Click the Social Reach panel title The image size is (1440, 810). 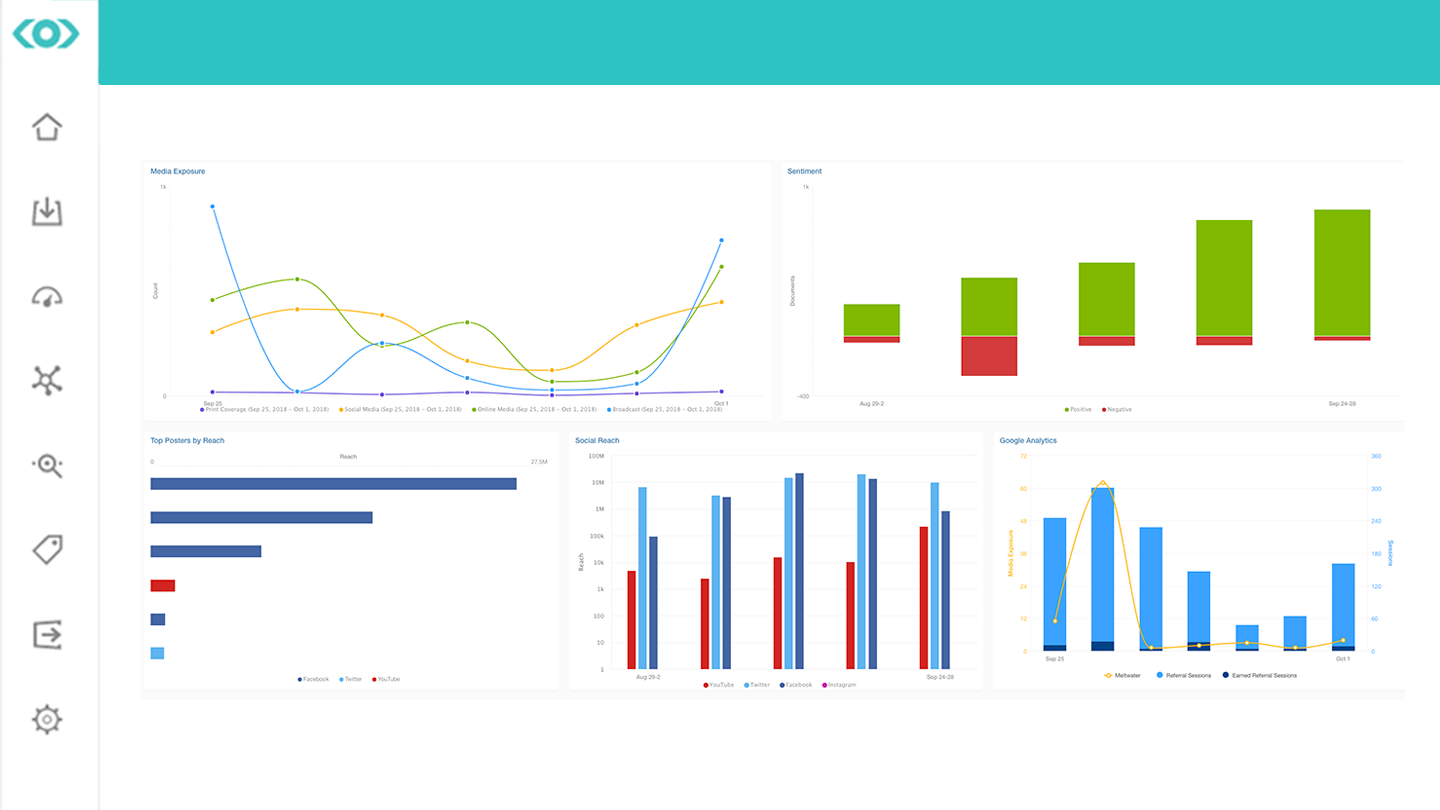click(597, 440)
